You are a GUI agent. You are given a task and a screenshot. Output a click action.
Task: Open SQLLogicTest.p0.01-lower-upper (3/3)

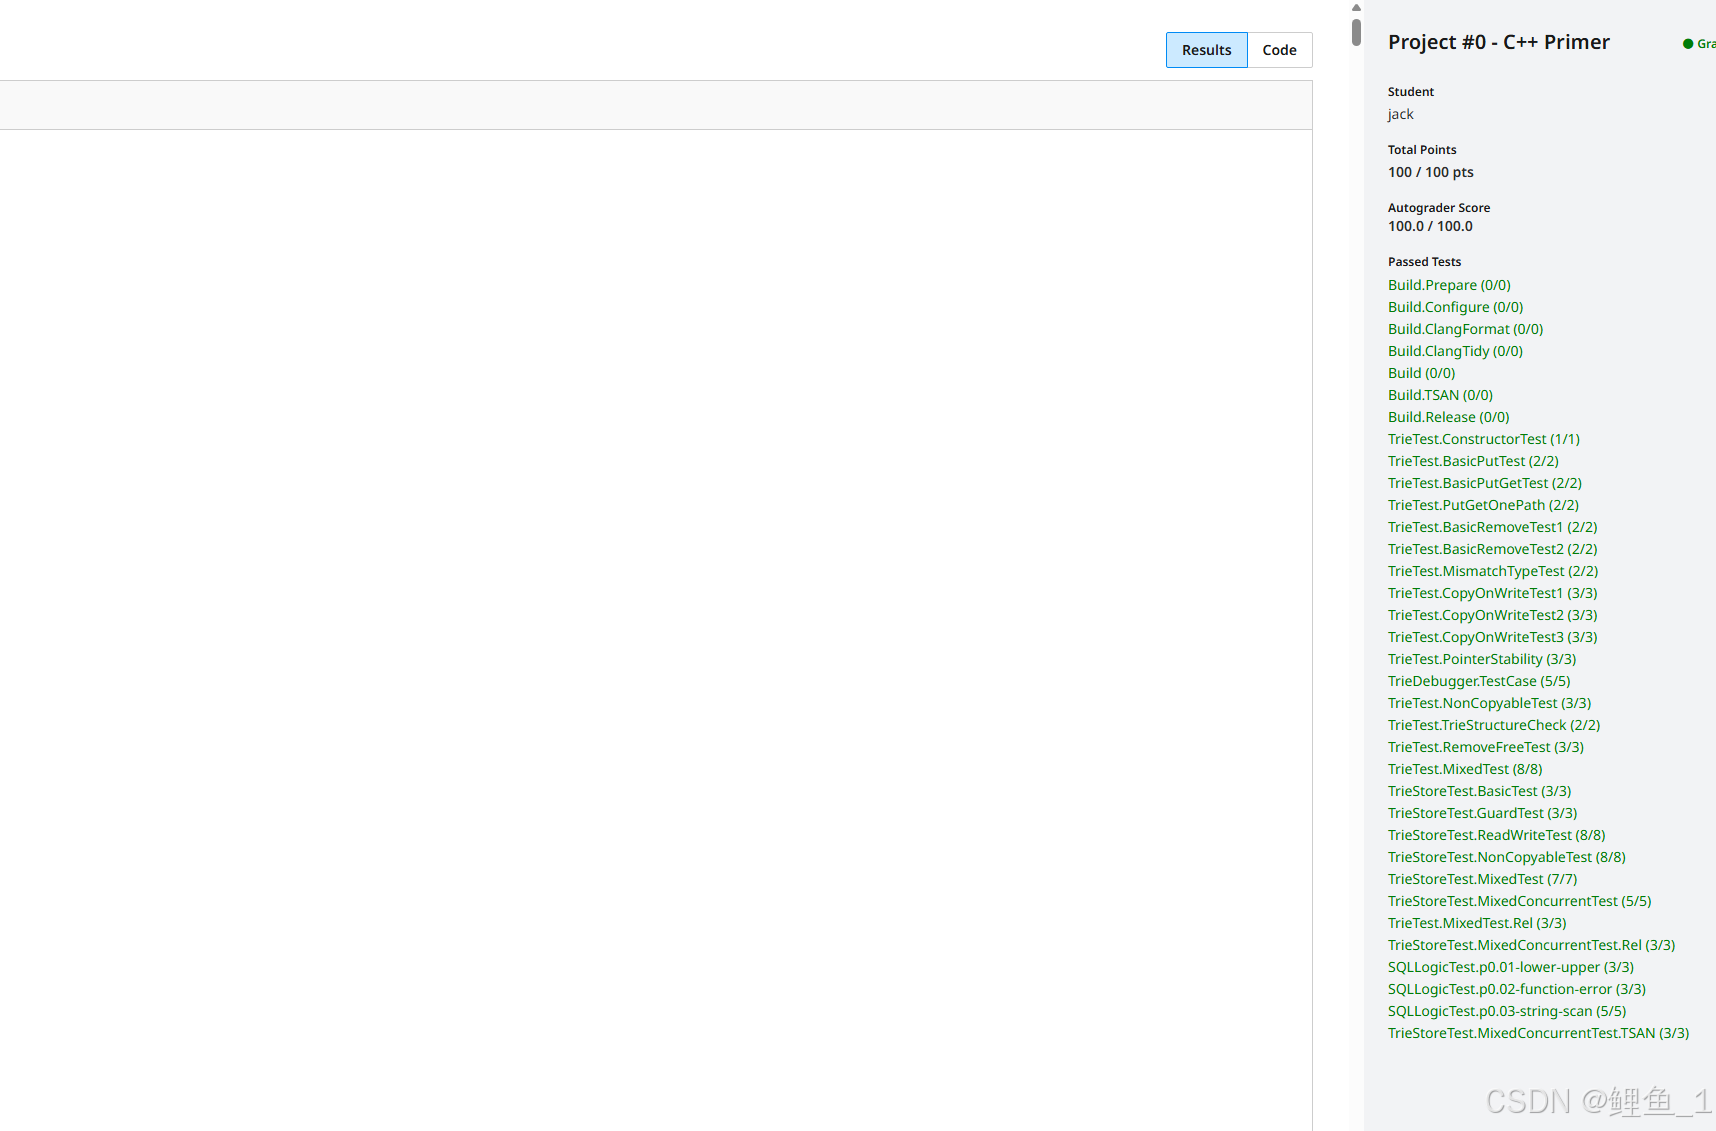coord(1510,967)
